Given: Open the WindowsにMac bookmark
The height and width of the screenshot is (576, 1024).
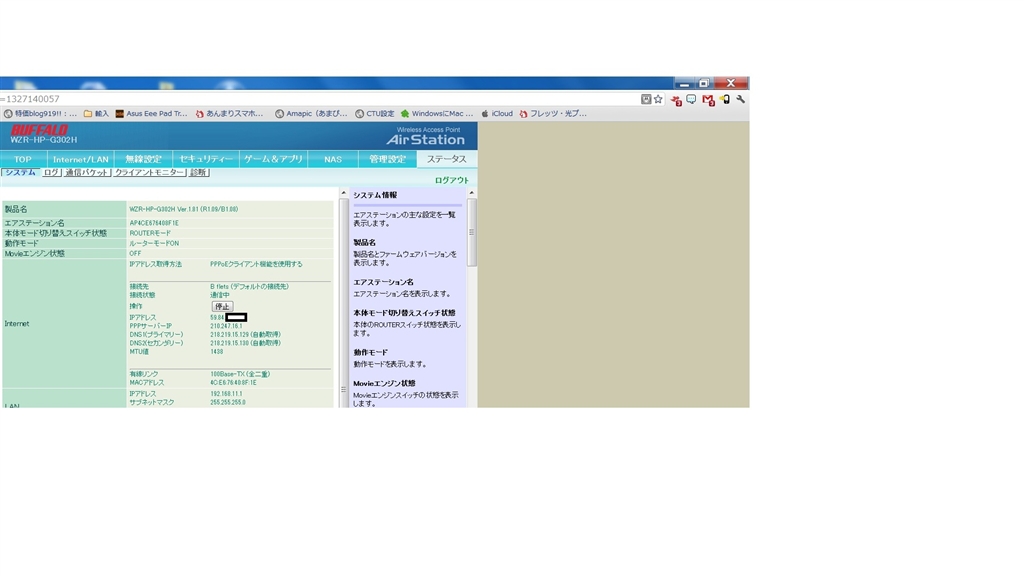Looking at the screenshot, I should 437,114.
